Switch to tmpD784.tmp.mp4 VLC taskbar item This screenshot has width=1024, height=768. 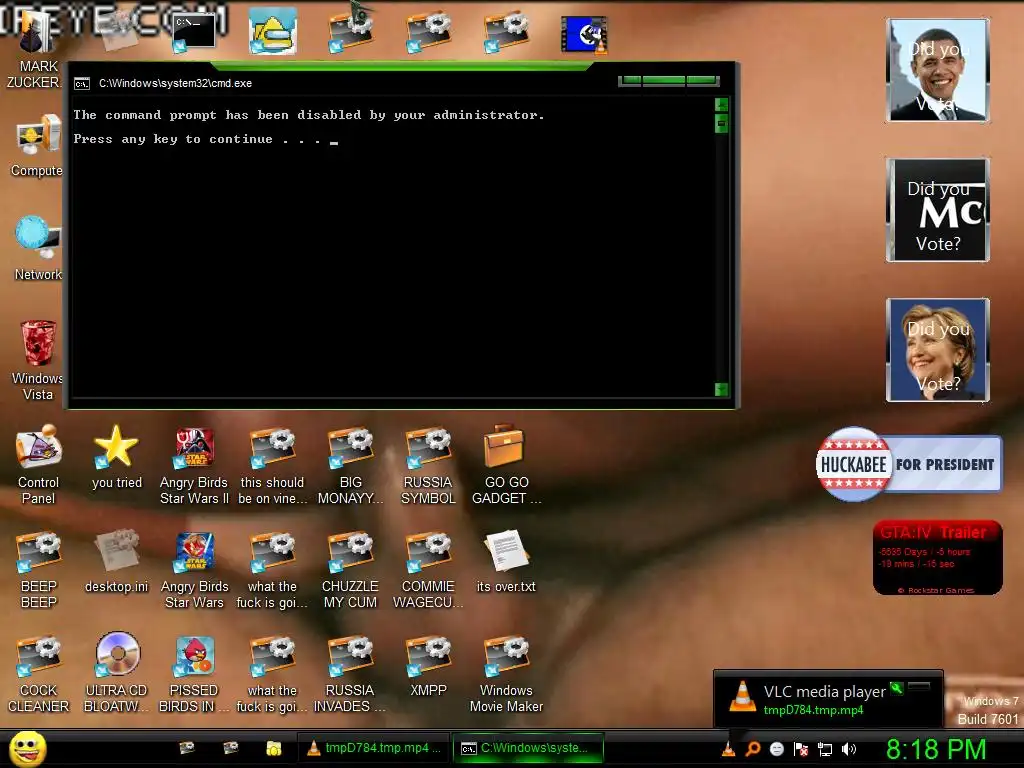tap(374, 748)
